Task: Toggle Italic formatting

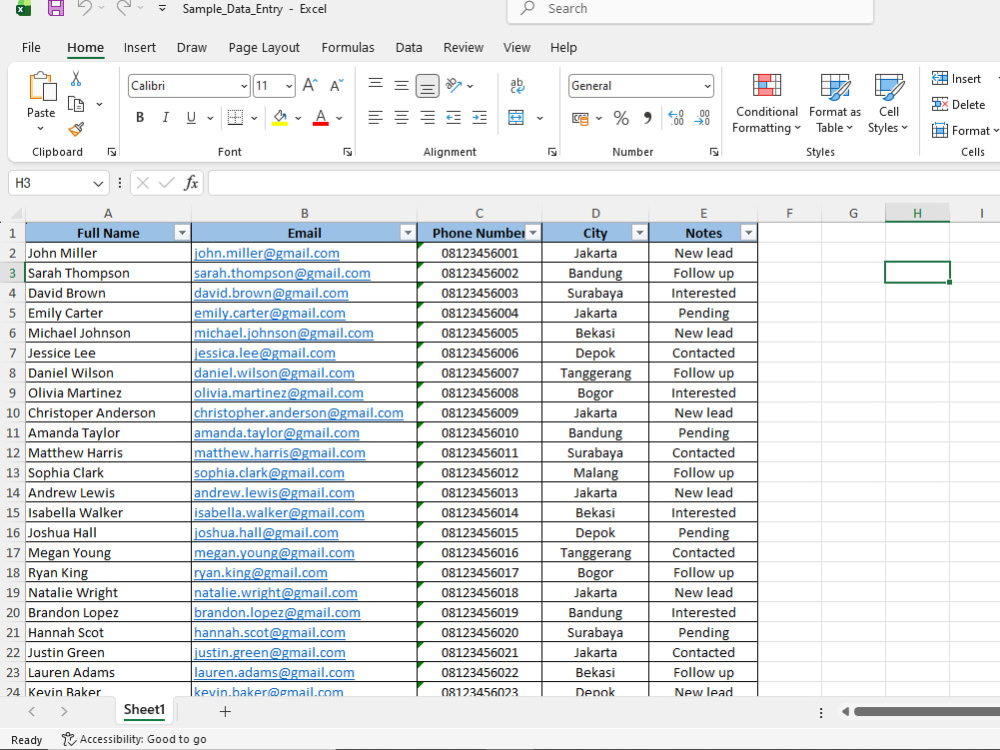Action: point(165,117)
